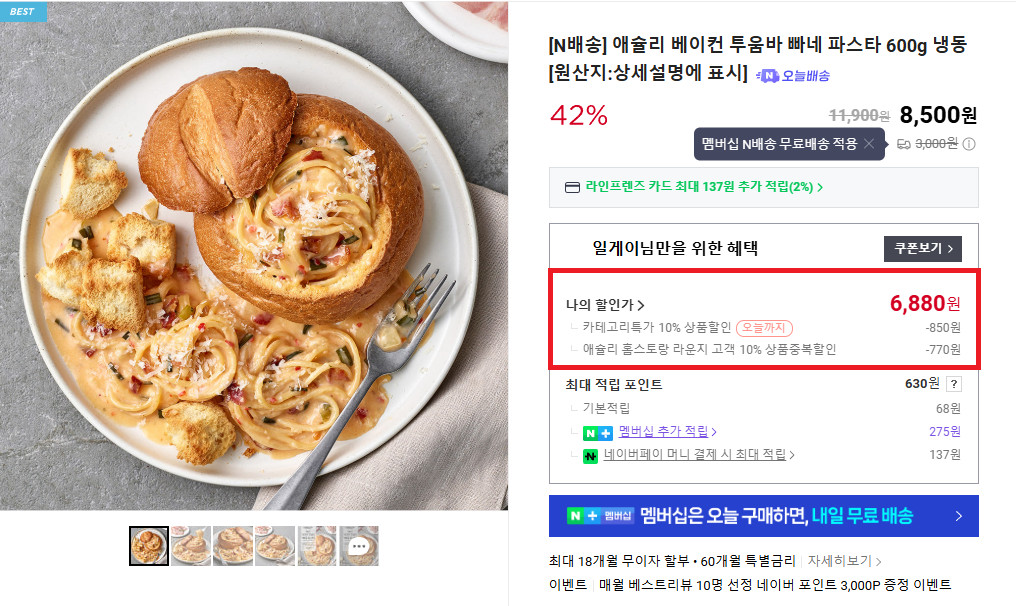Select the second product thumbnail image
The image size is (1016, 606).
tap(191, 546)
